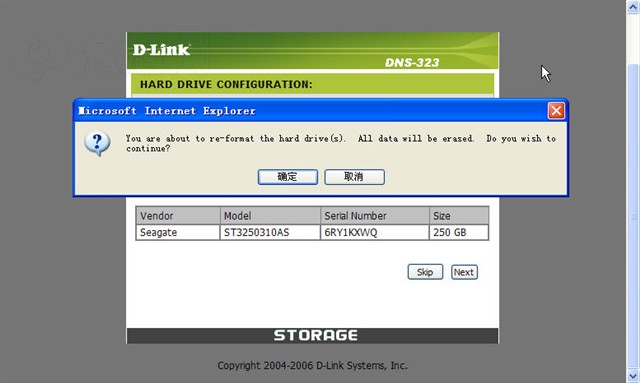Click the scrollbar down arrow

(x=633, y=375)
